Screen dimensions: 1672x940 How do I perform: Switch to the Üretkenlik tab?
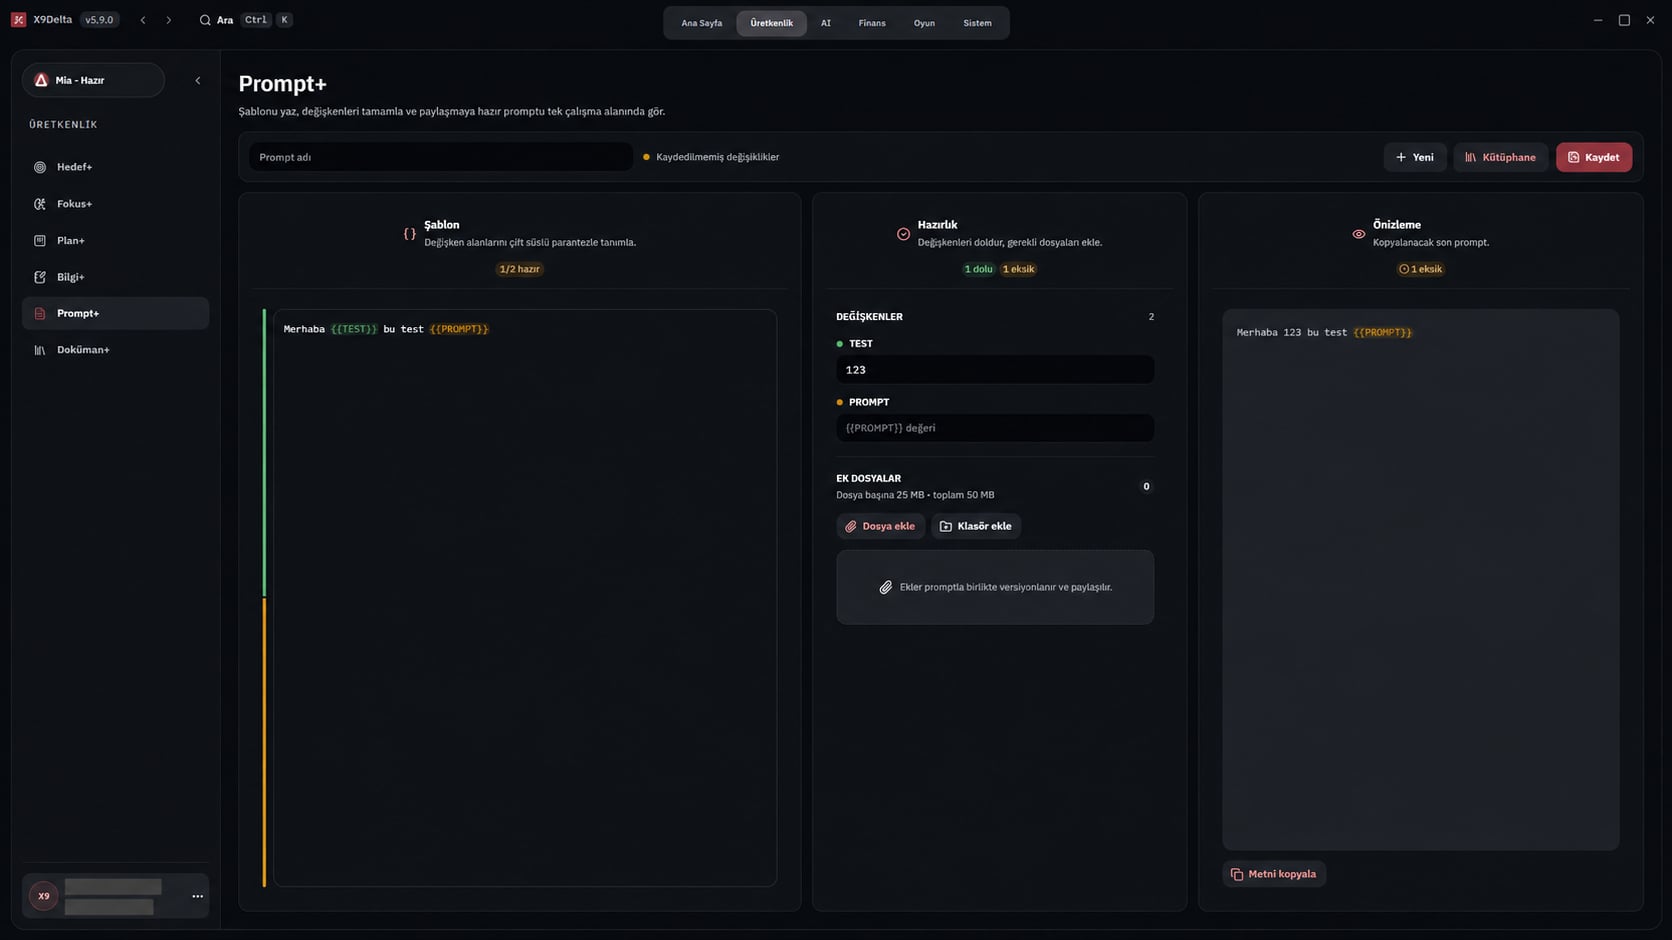tap(771, 23)
